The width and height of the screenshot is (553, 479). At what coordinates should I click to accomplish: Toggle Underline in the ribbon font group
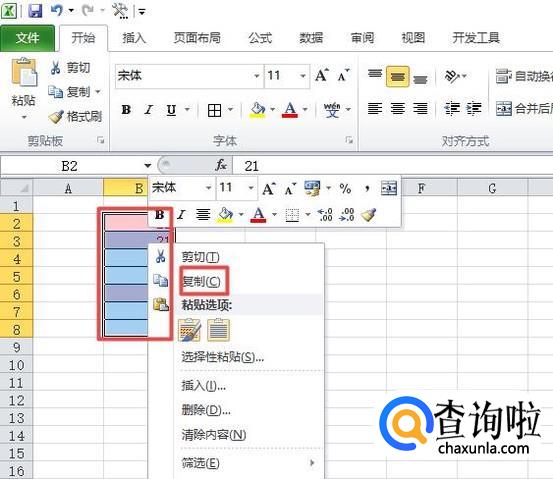pos(171,110)
